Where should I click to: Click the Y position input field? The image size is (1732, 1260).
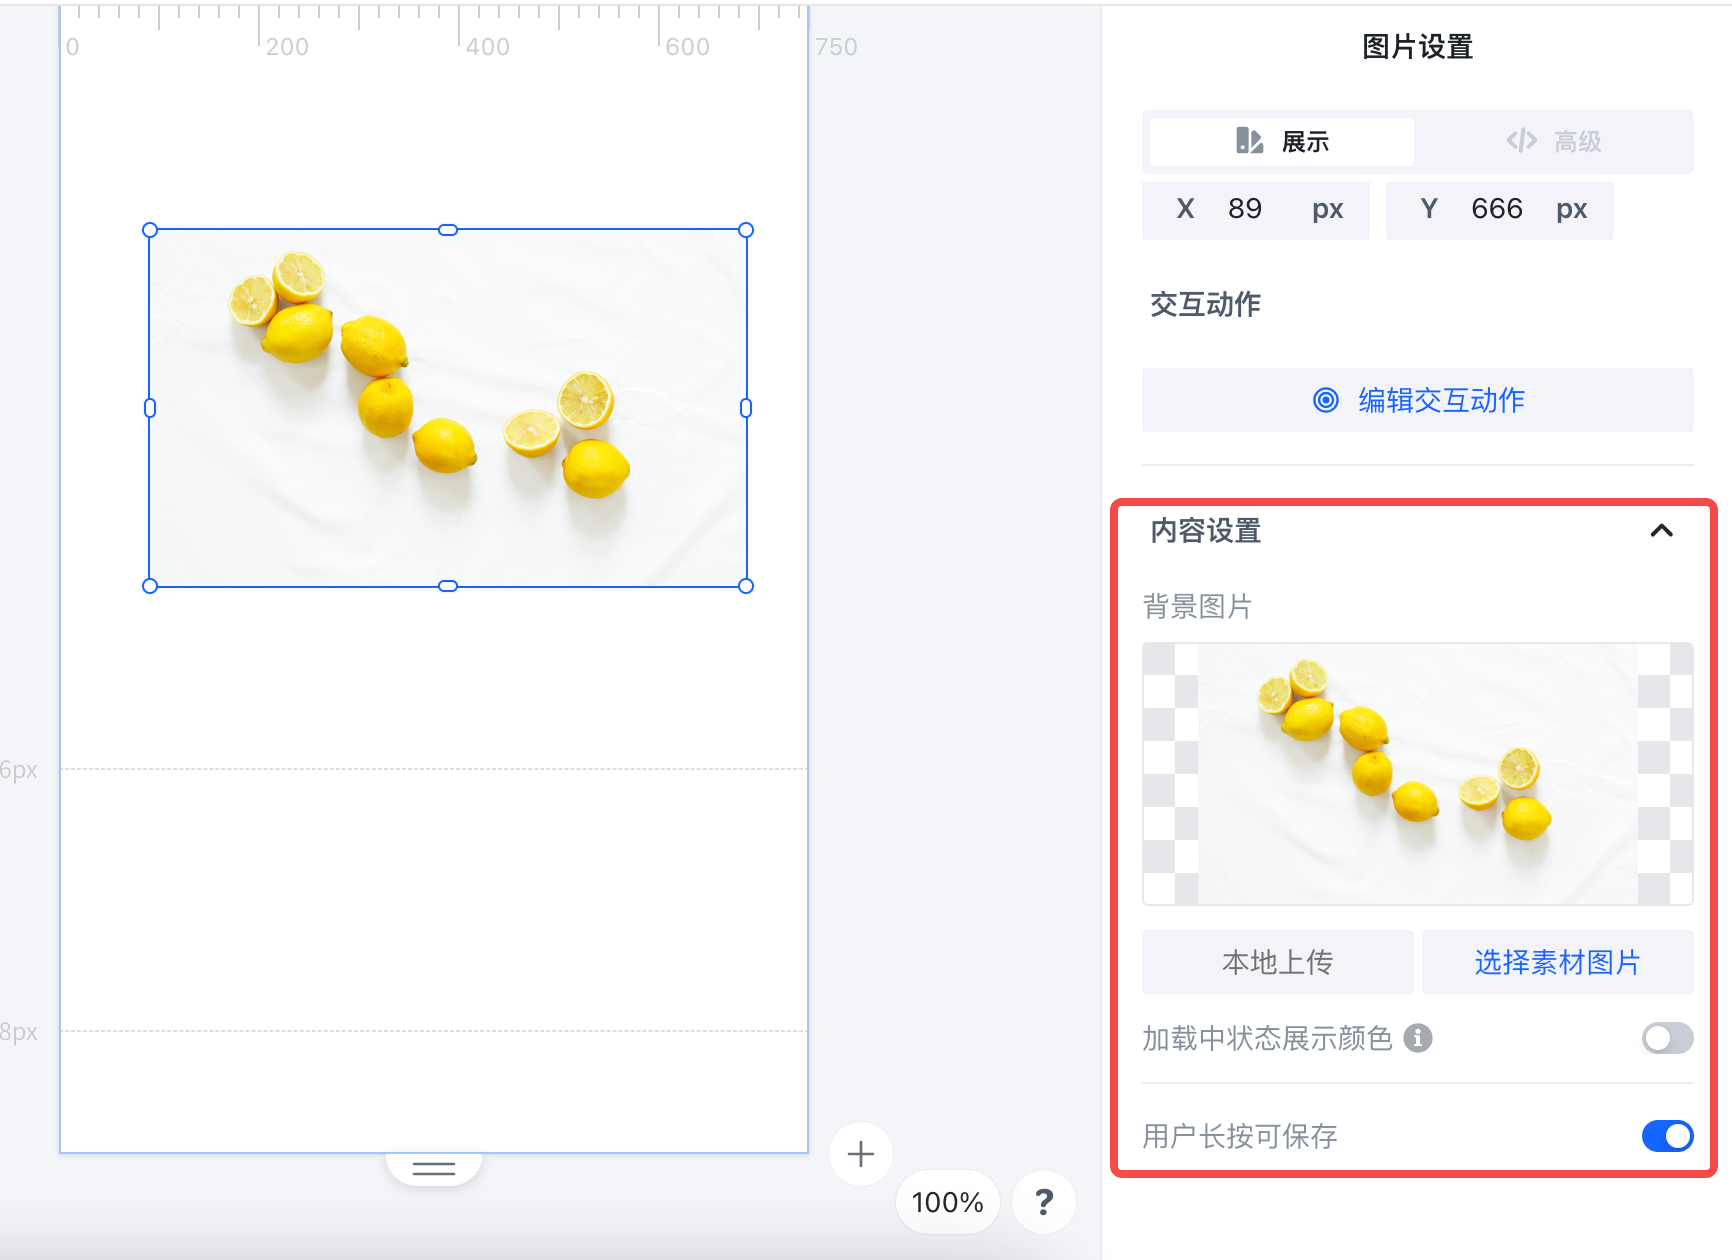[x=1500, y=209]
